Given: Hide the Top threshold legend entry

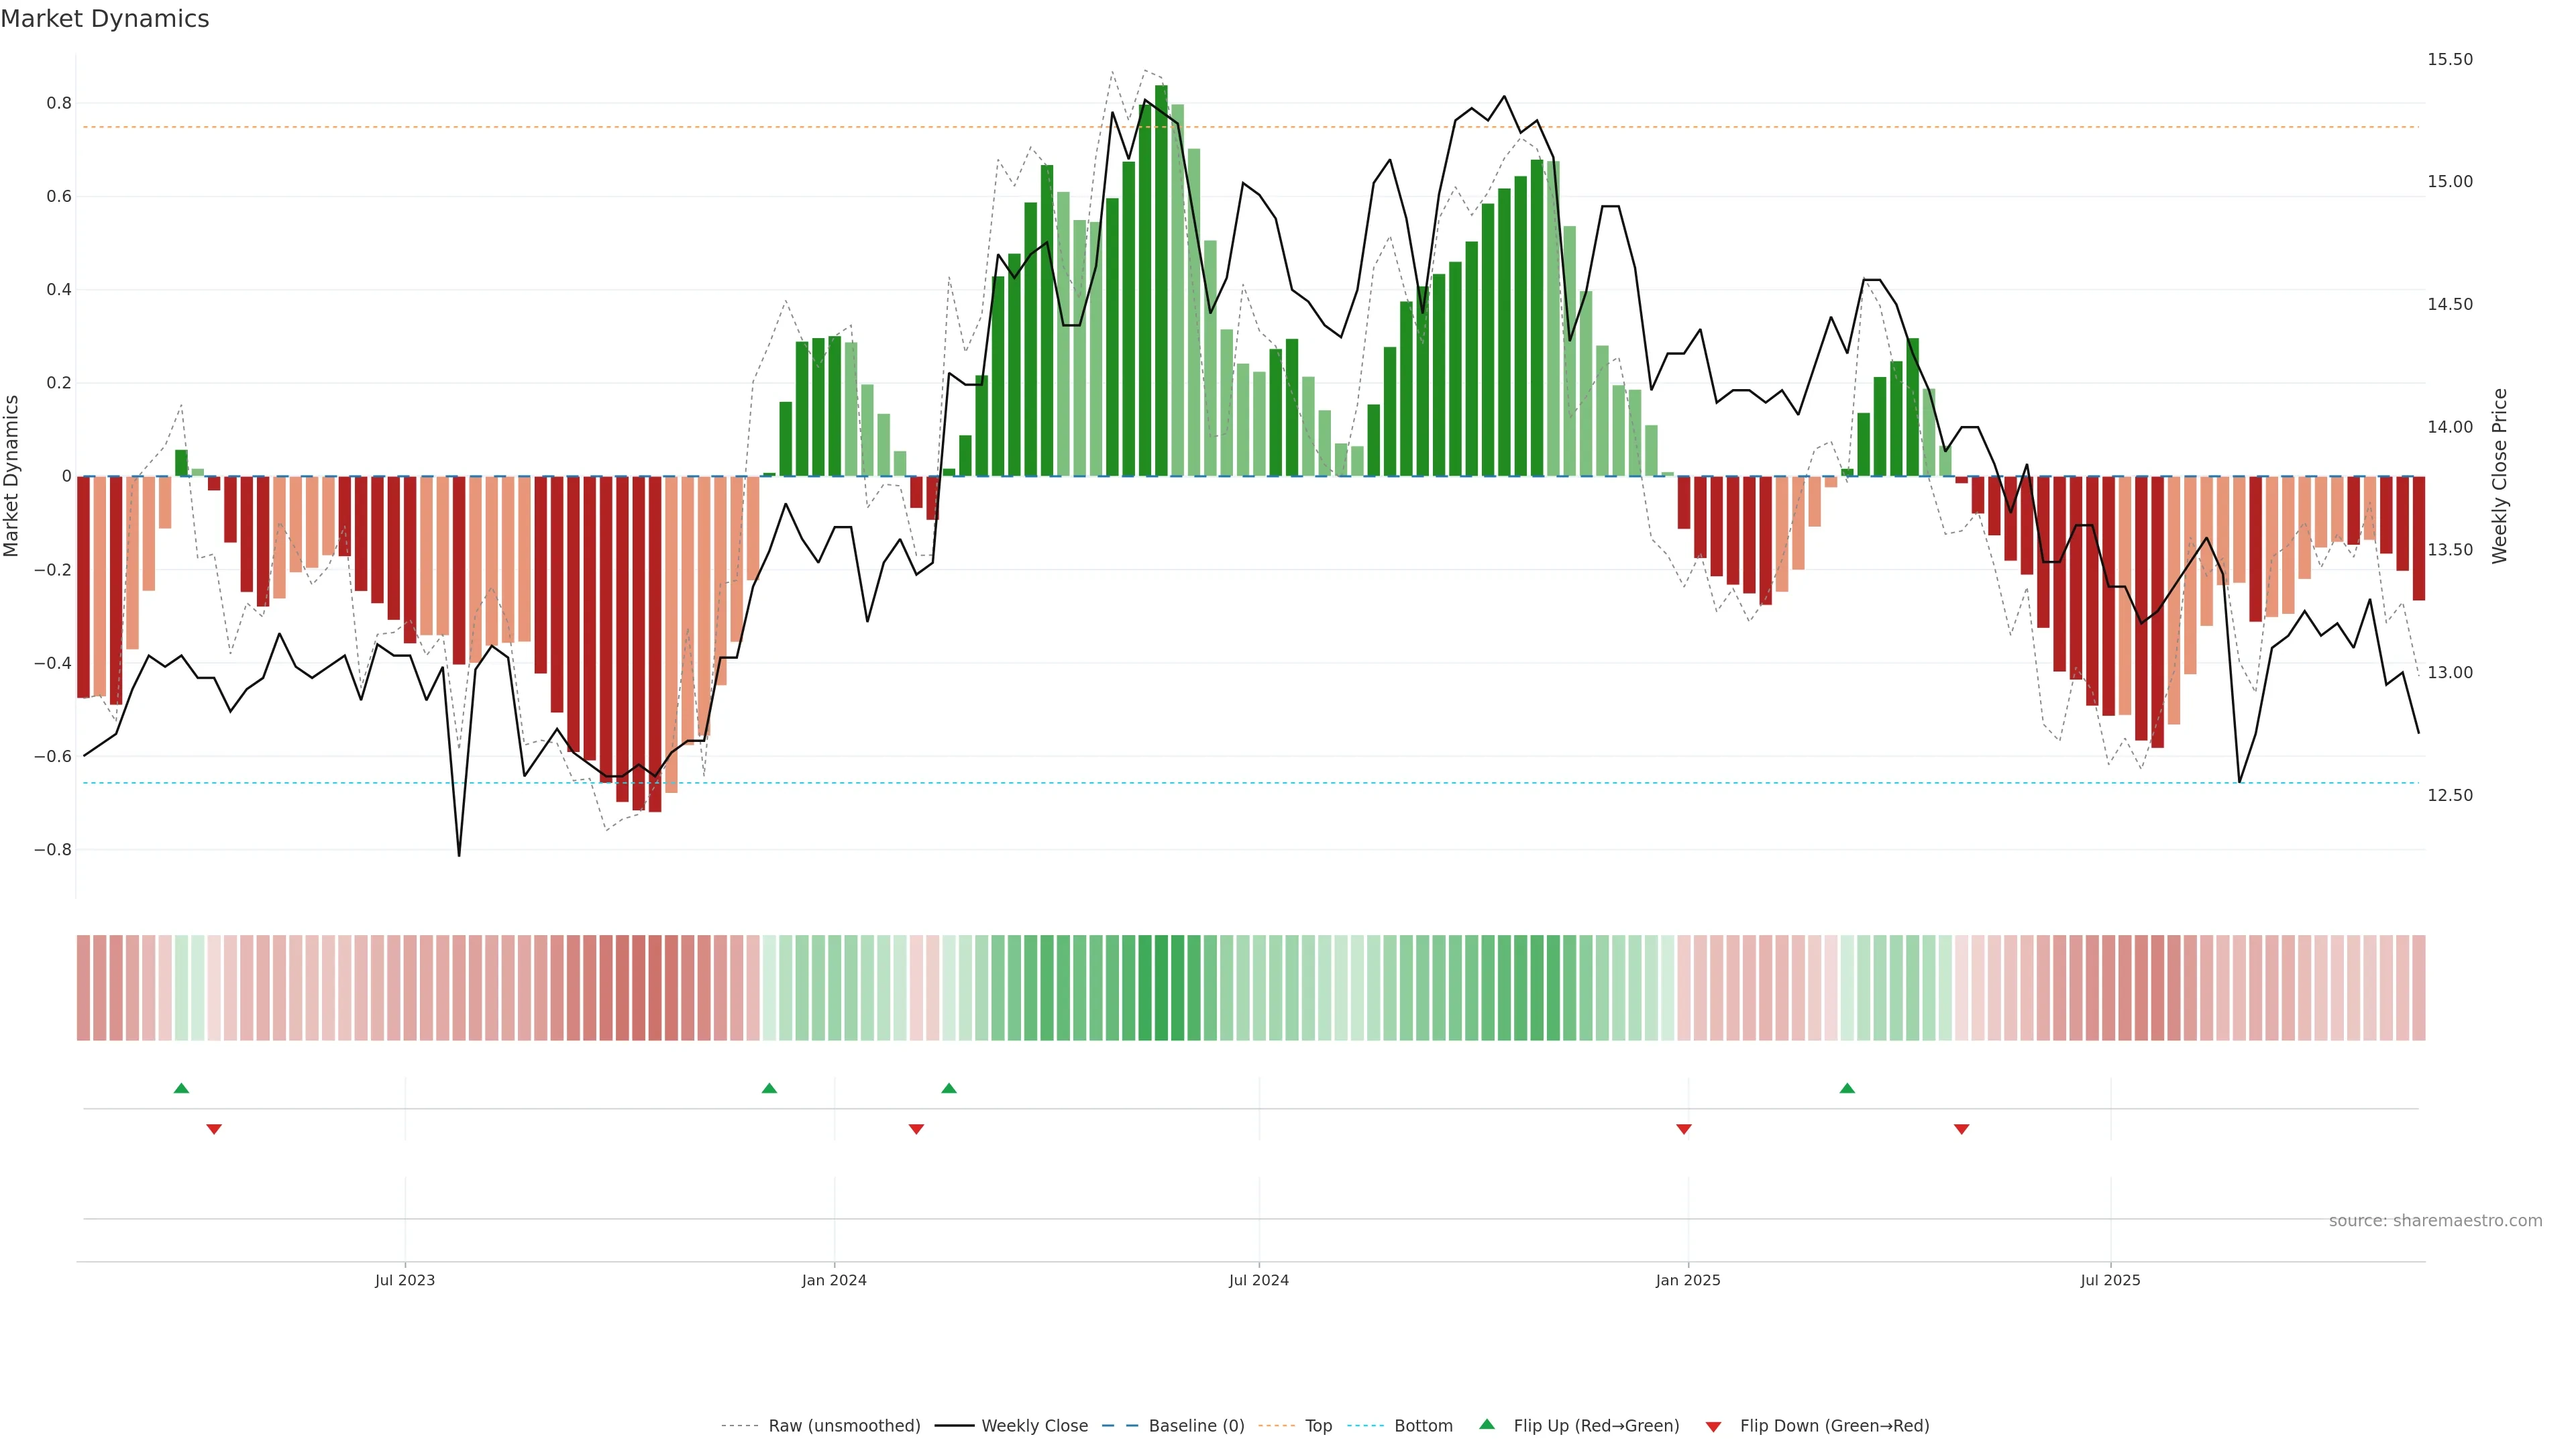Looking at the screenshot, I should [x=1318, y=1426].
